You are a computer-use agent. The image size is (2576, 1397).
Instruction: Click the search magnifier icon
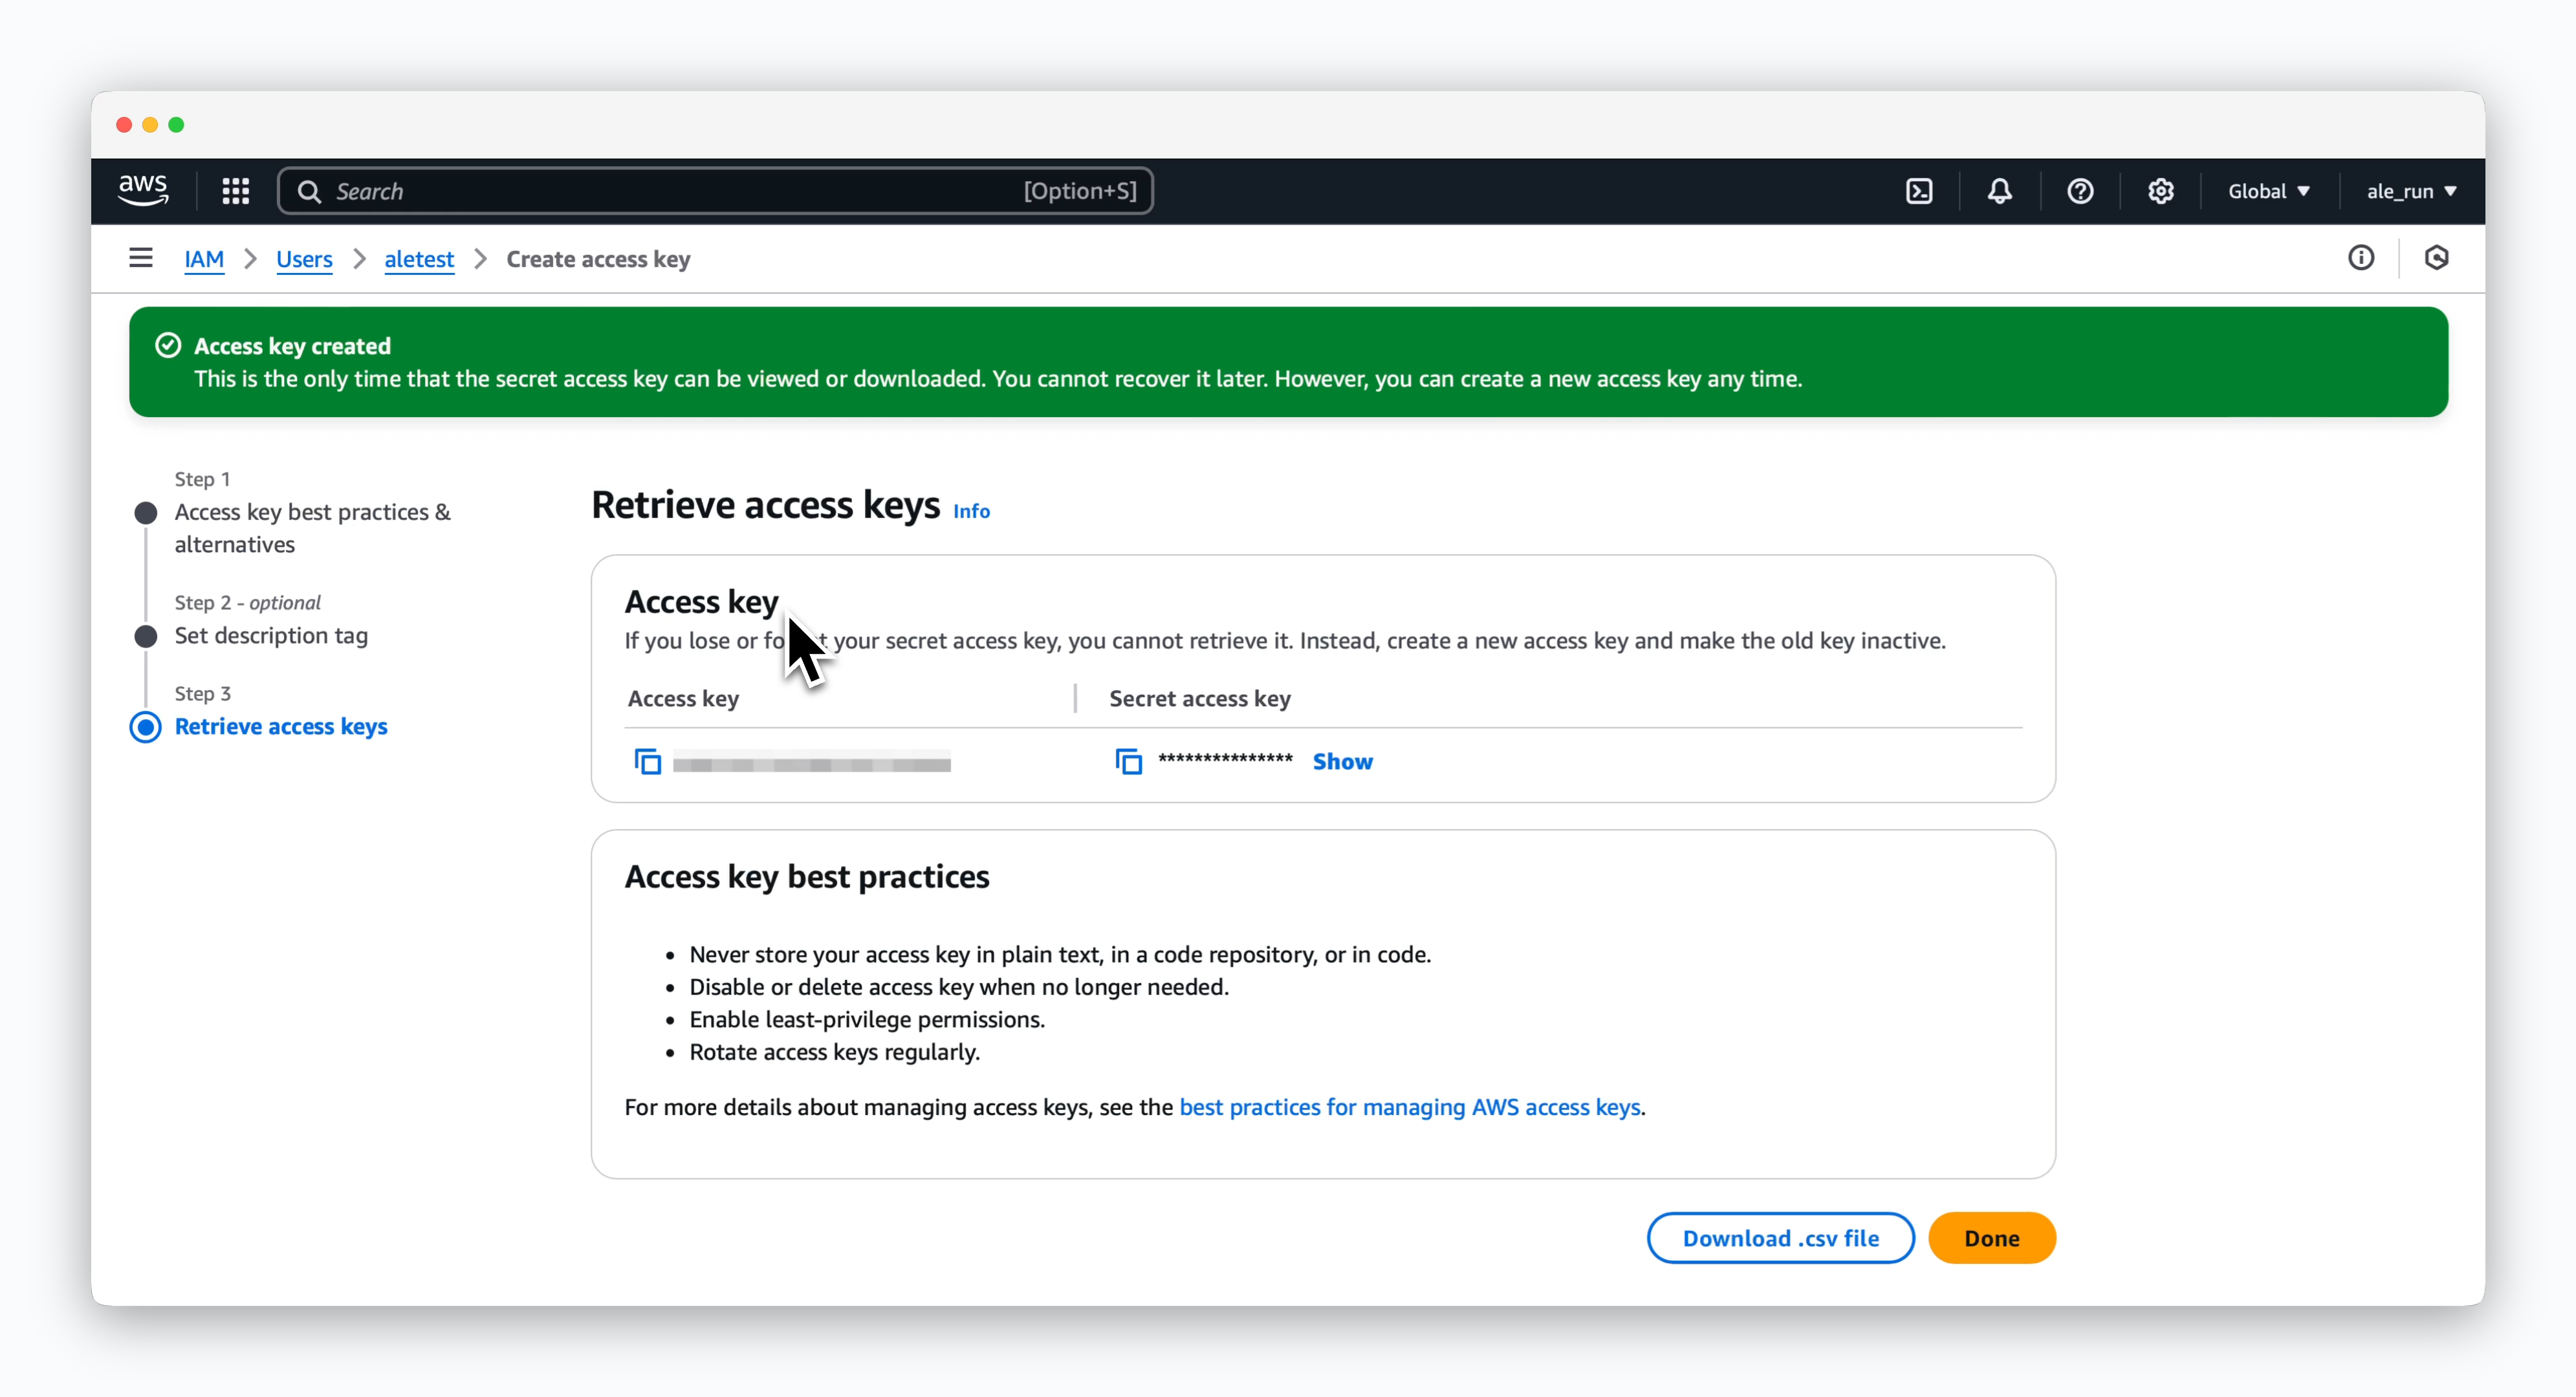click(x=309, y=191)
